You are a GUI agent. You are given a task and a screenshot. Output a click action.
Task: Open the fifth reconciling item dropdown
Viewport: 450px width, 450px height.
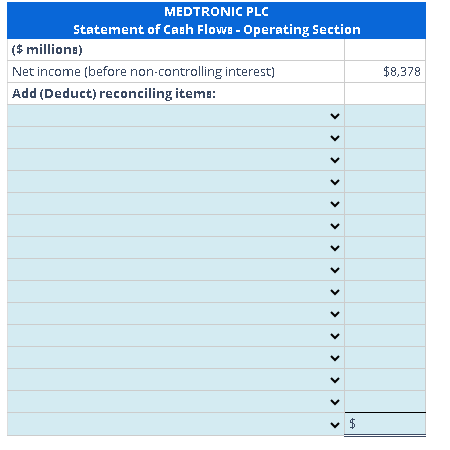176,204
